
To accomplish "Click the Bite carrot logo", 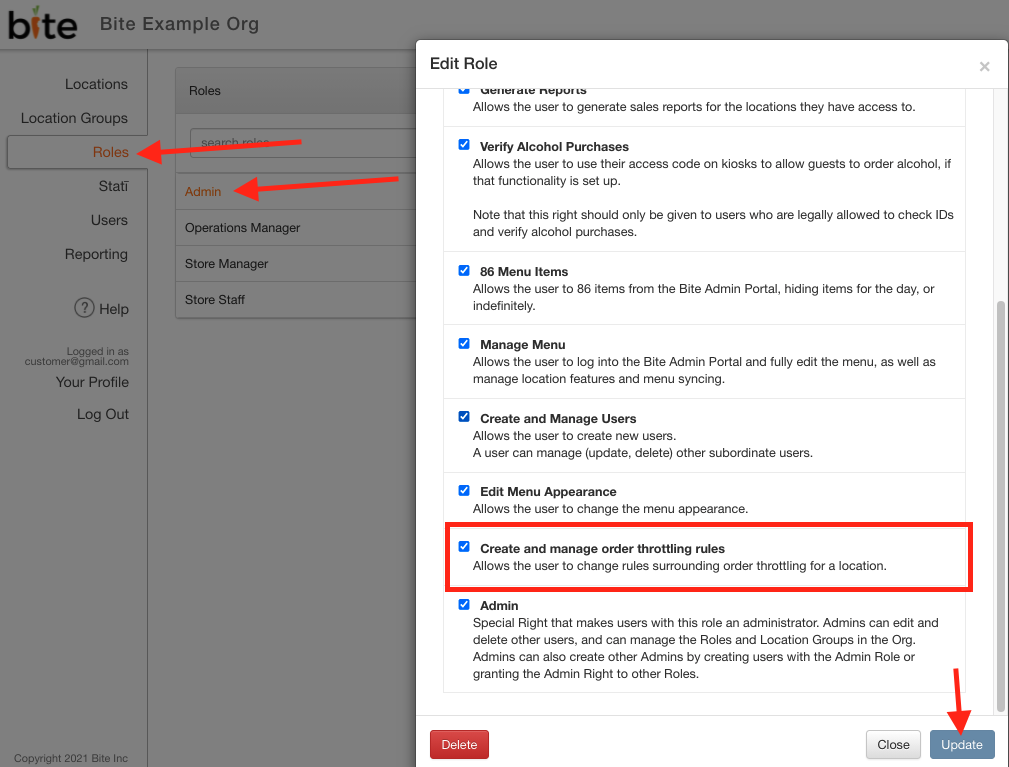I will 42,23.
